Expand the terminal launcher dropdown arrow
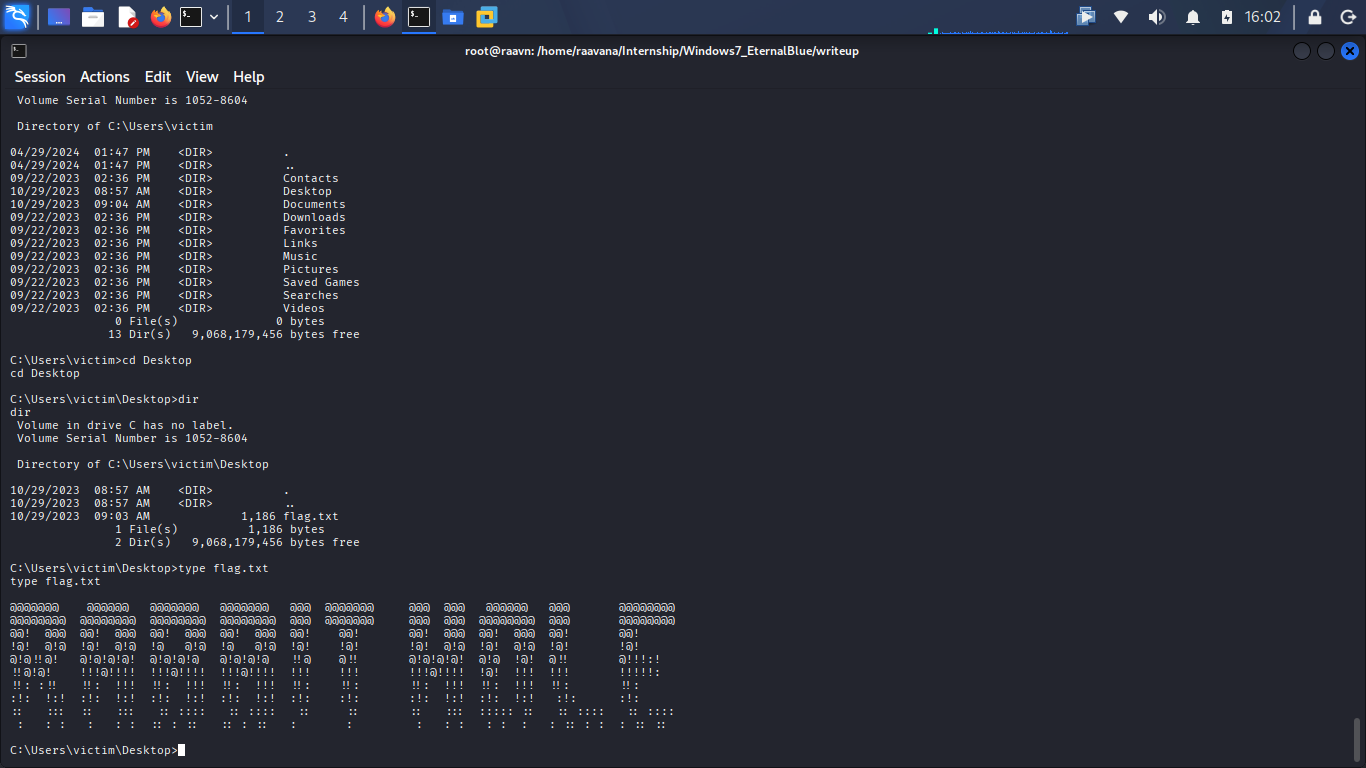This screenshot has width=1366, height=768. 214,17
